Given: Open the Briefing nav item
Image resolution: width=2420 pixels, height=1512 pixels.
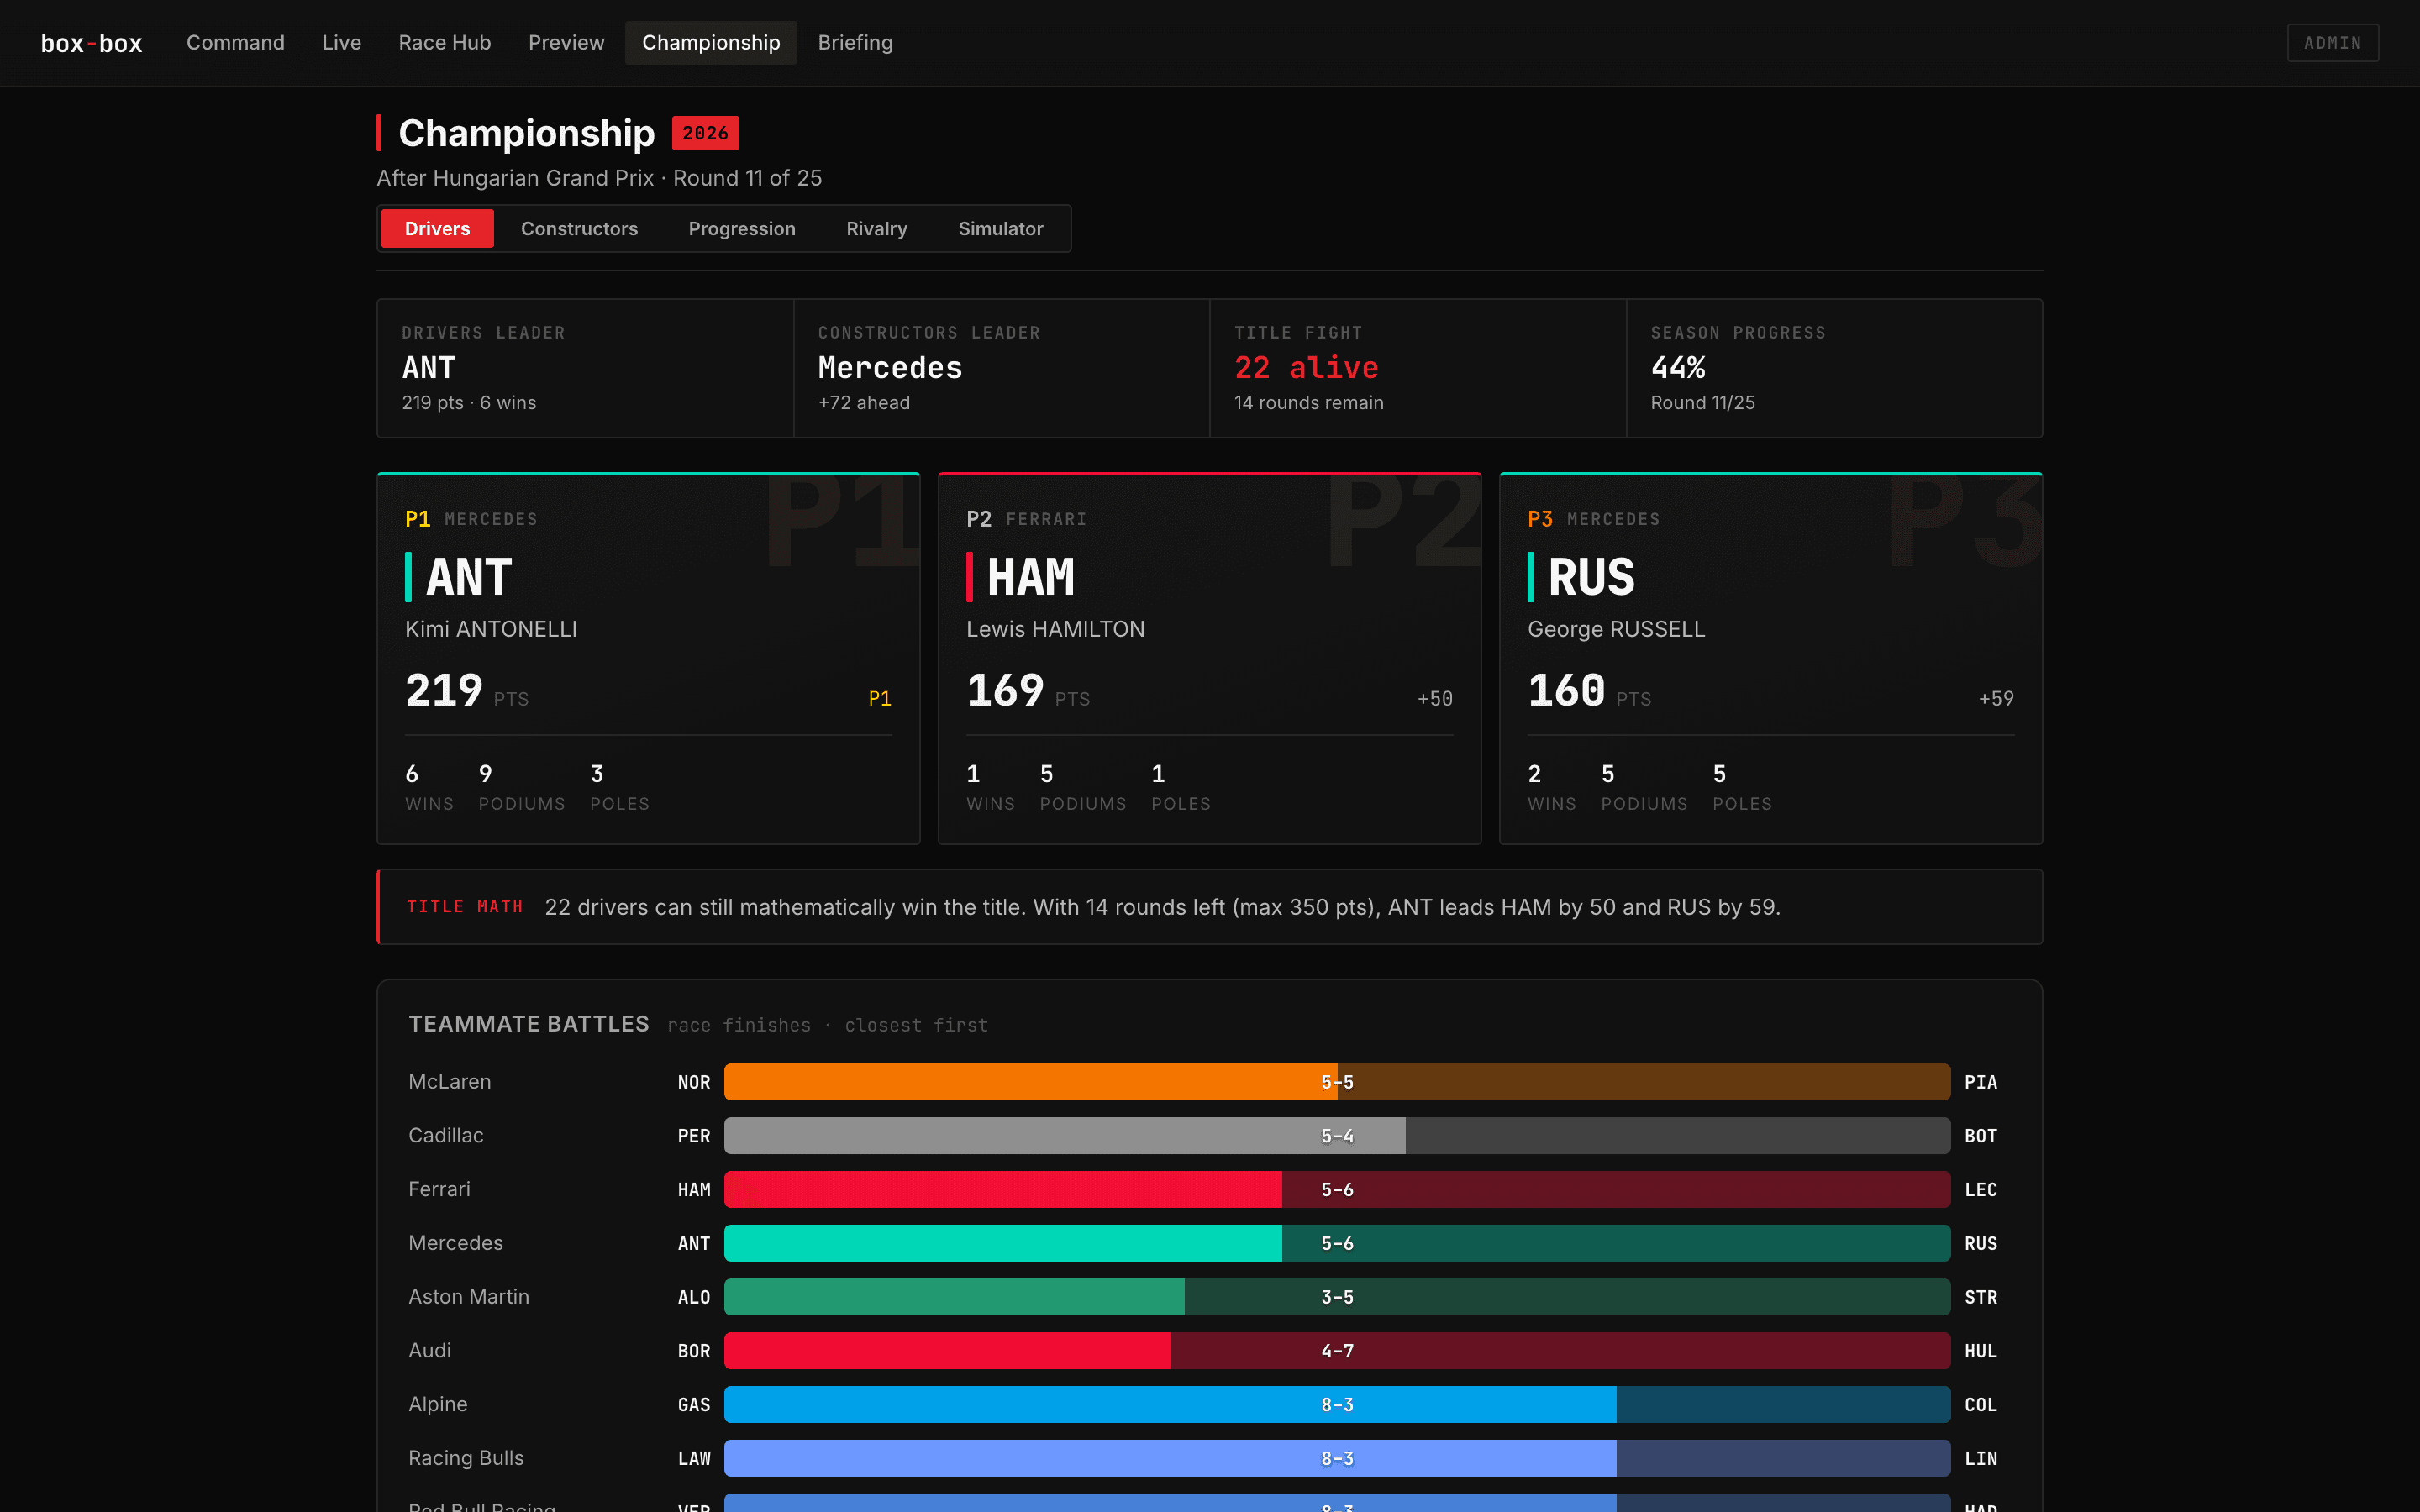Looking at the screenshot, I should (855, 43).
